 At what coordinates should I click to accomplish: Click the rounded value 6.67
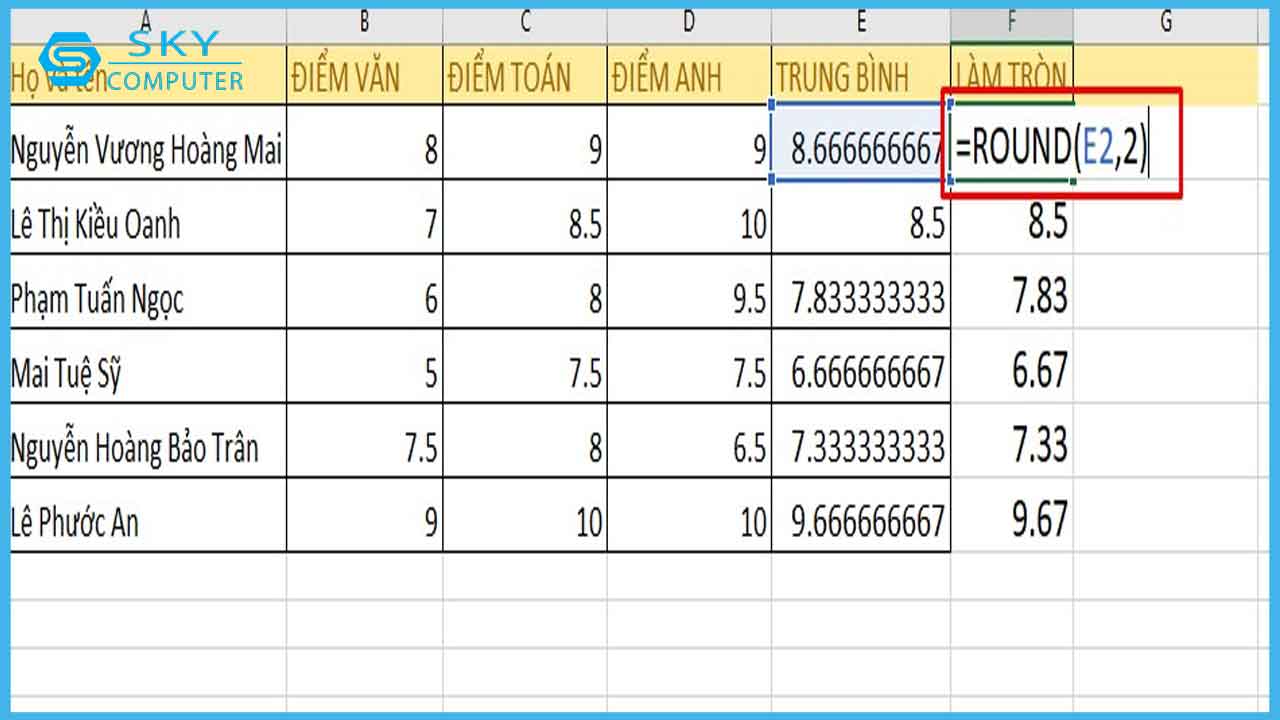coord(1012,366)
